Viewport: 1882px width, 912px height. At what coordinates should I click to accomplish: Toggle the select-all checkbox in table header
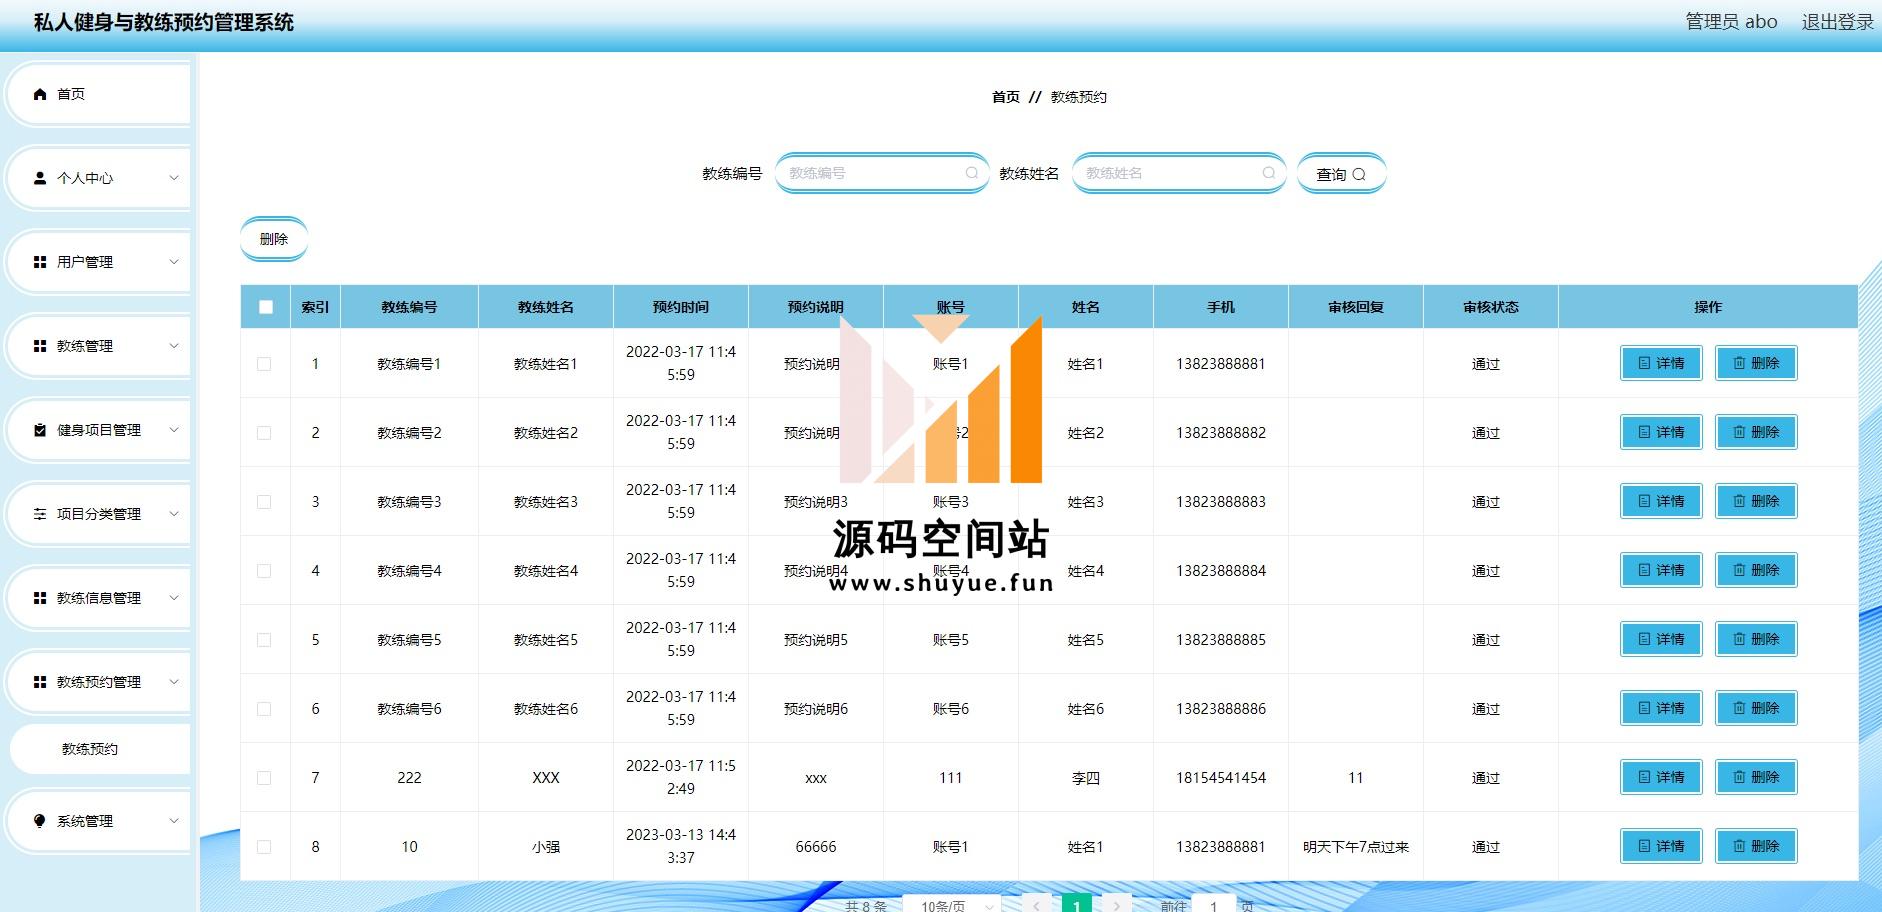coord(265,307)
